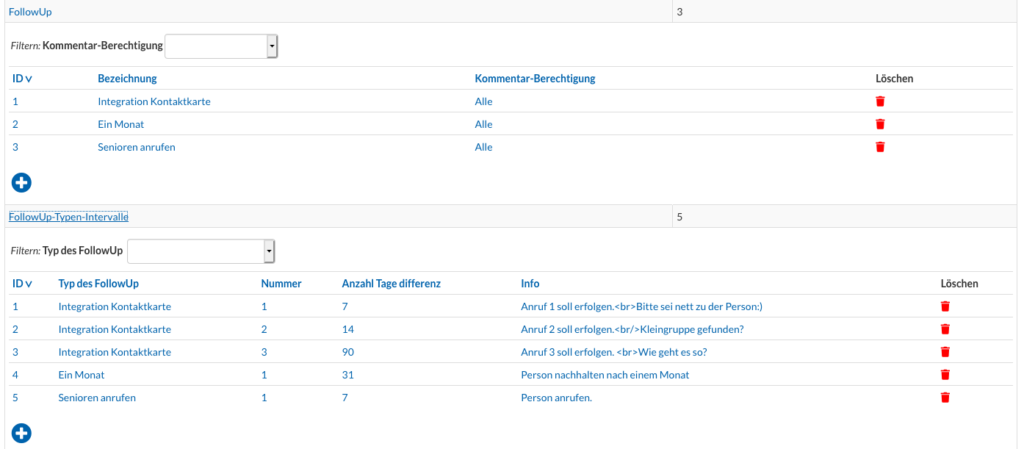The height and width of the screenshot is (449, 1024).
Task: Open the Typ des FollowUp filter dropdown
Action: [x=201, y=251]
